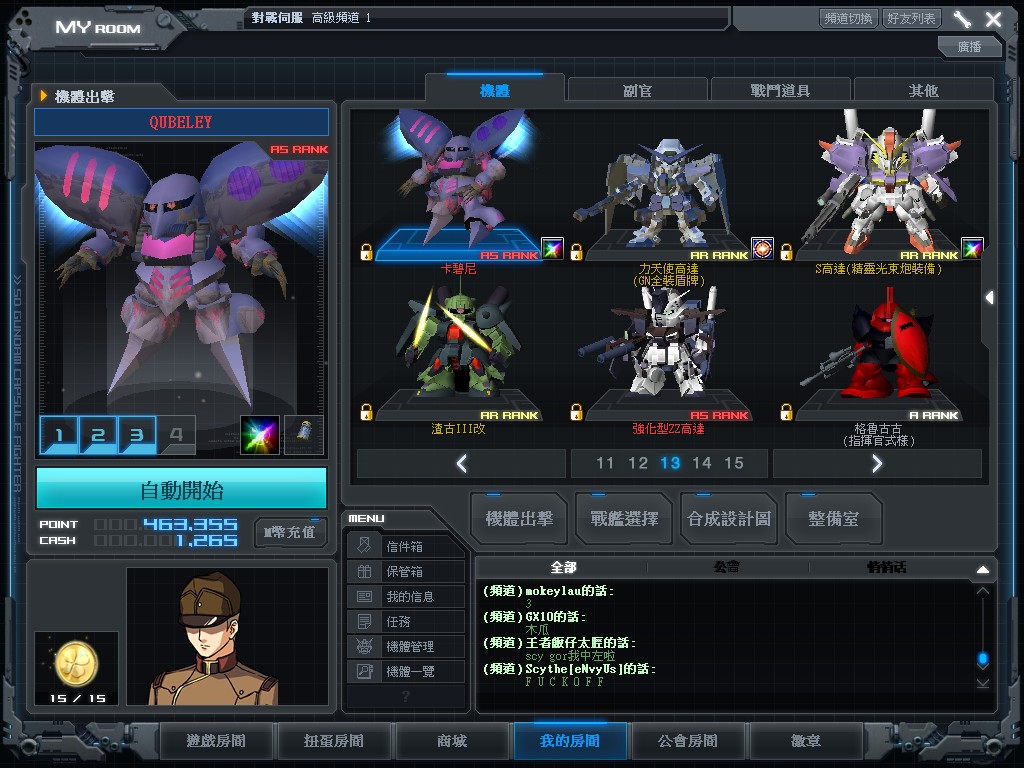1024x768 pixels.
Task: Click the wrench settings icon
Action: coord(962,19)
